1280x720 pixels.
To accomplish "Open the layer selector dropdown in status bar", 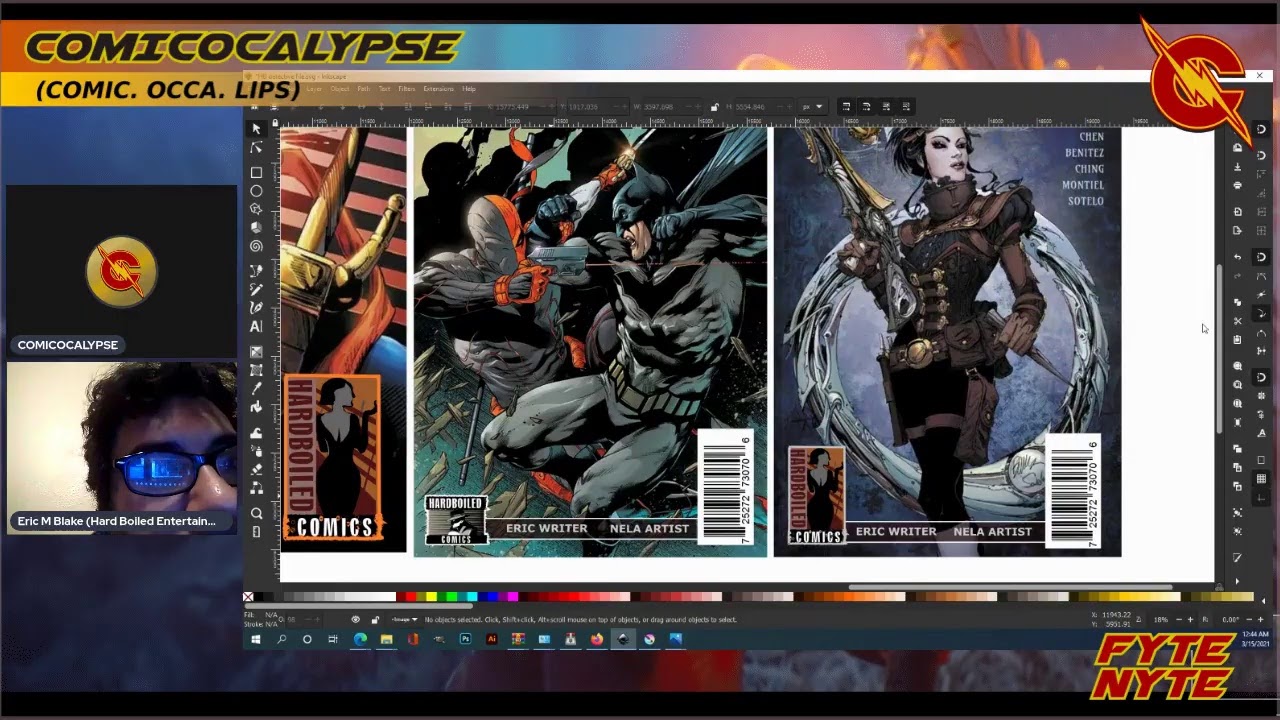I will [x=404, y=620].
